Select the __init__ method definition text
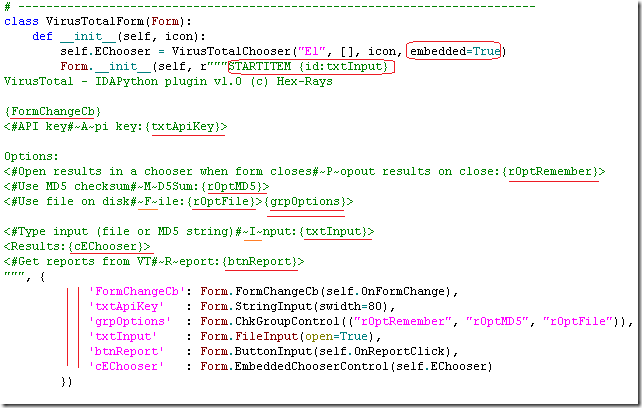Viewport: 642px width, 408px height. pyautogui.click(x=119, y=36)
